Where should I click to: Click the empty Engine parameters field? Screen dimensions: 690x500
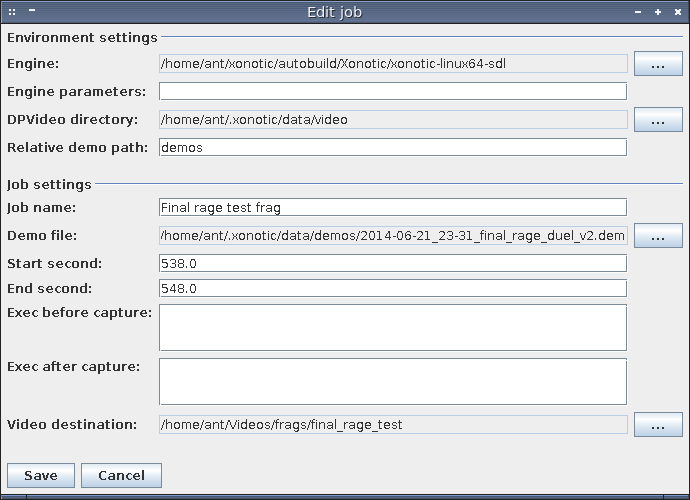(392, 92)
